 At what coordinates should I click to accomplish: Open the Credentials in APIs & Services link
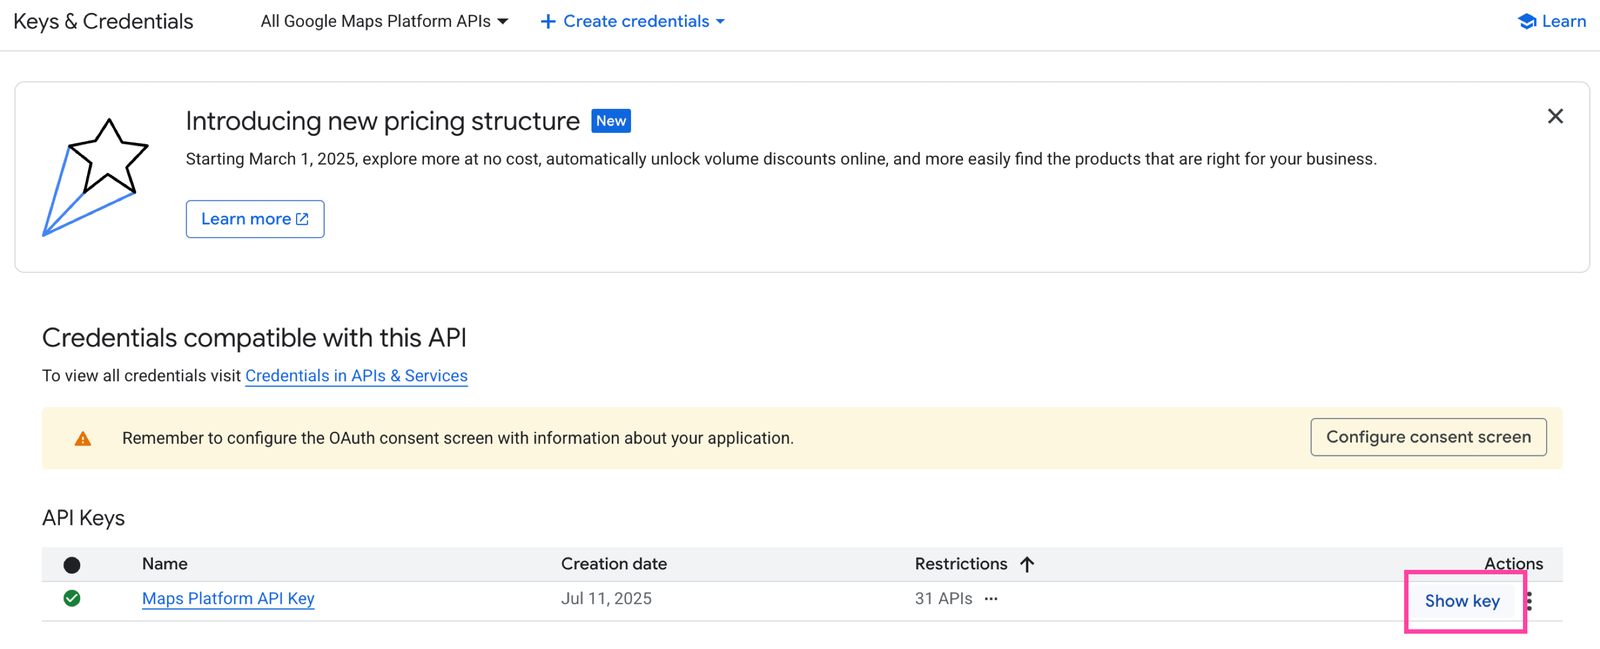coord(356,376)
